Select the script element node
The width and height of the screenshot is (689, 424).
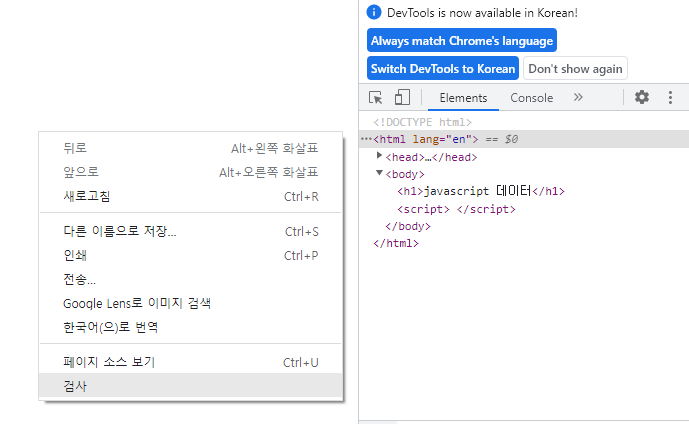coord(456,209)
